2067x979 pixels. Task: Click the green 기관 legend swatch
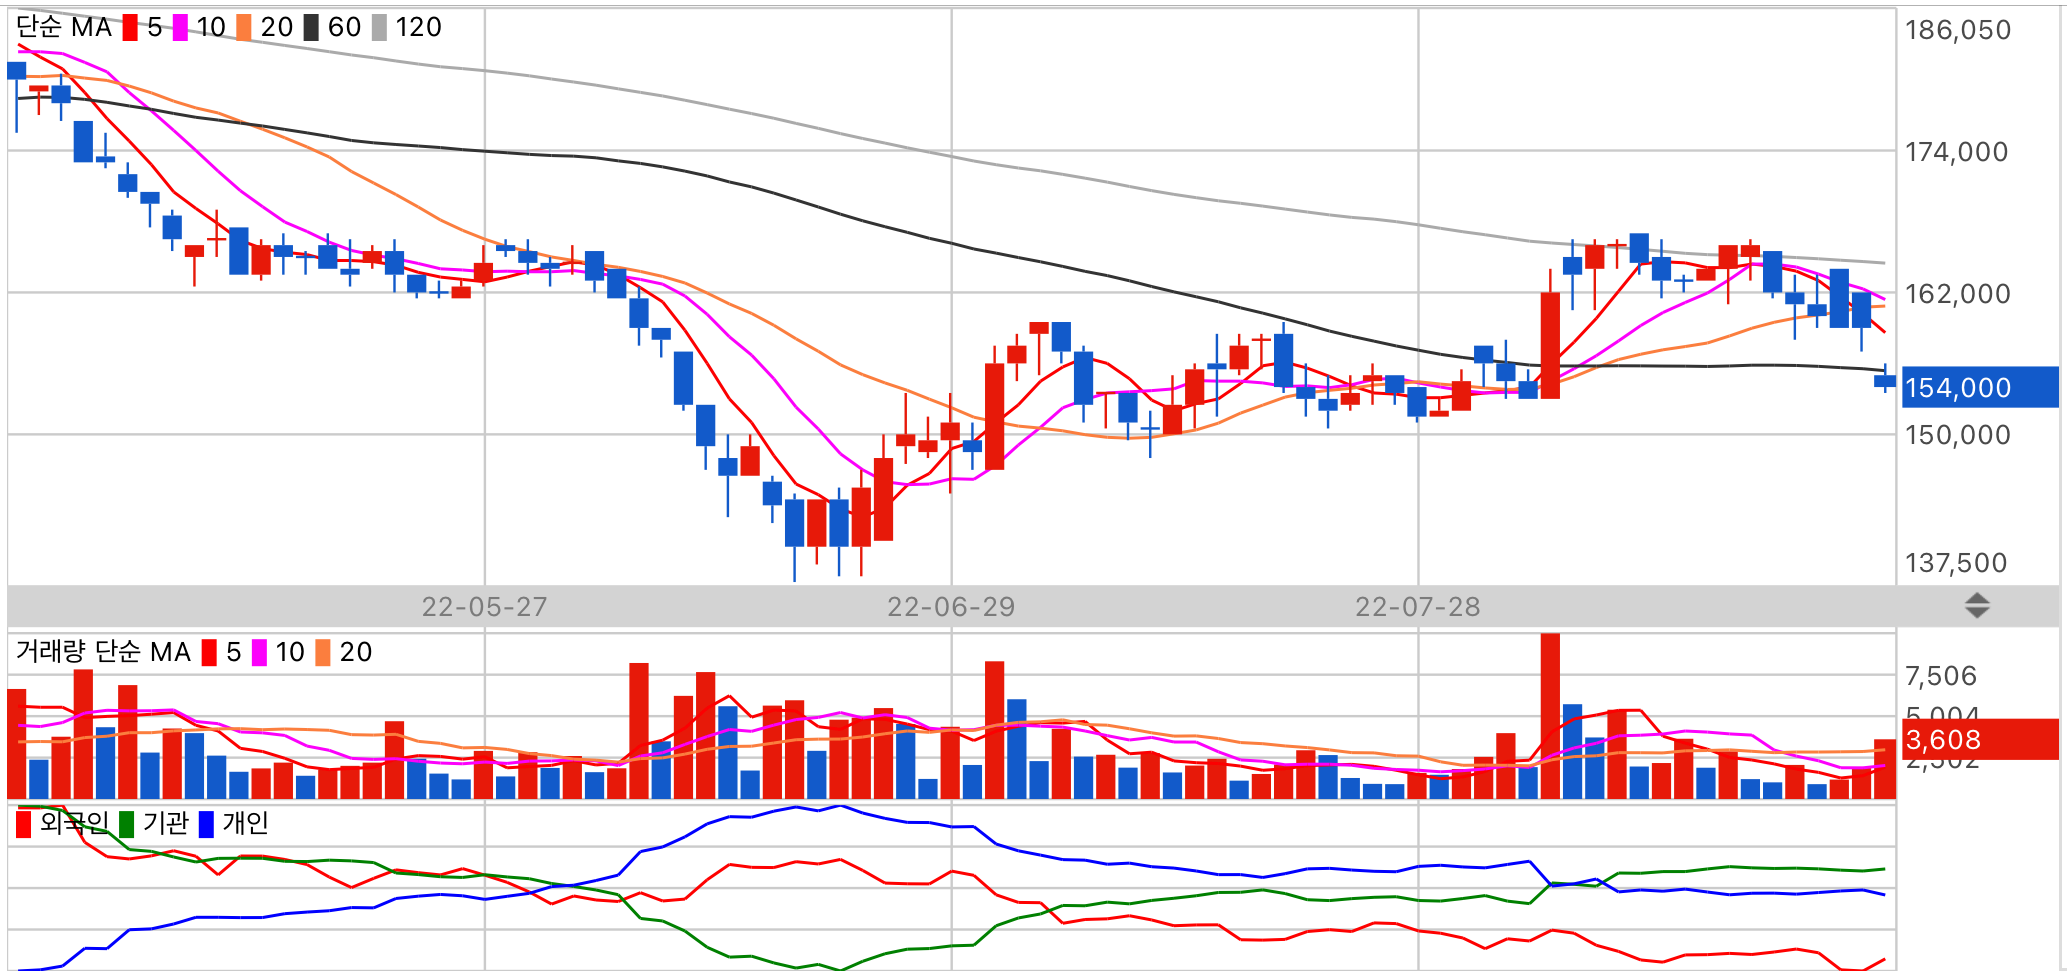126,824
